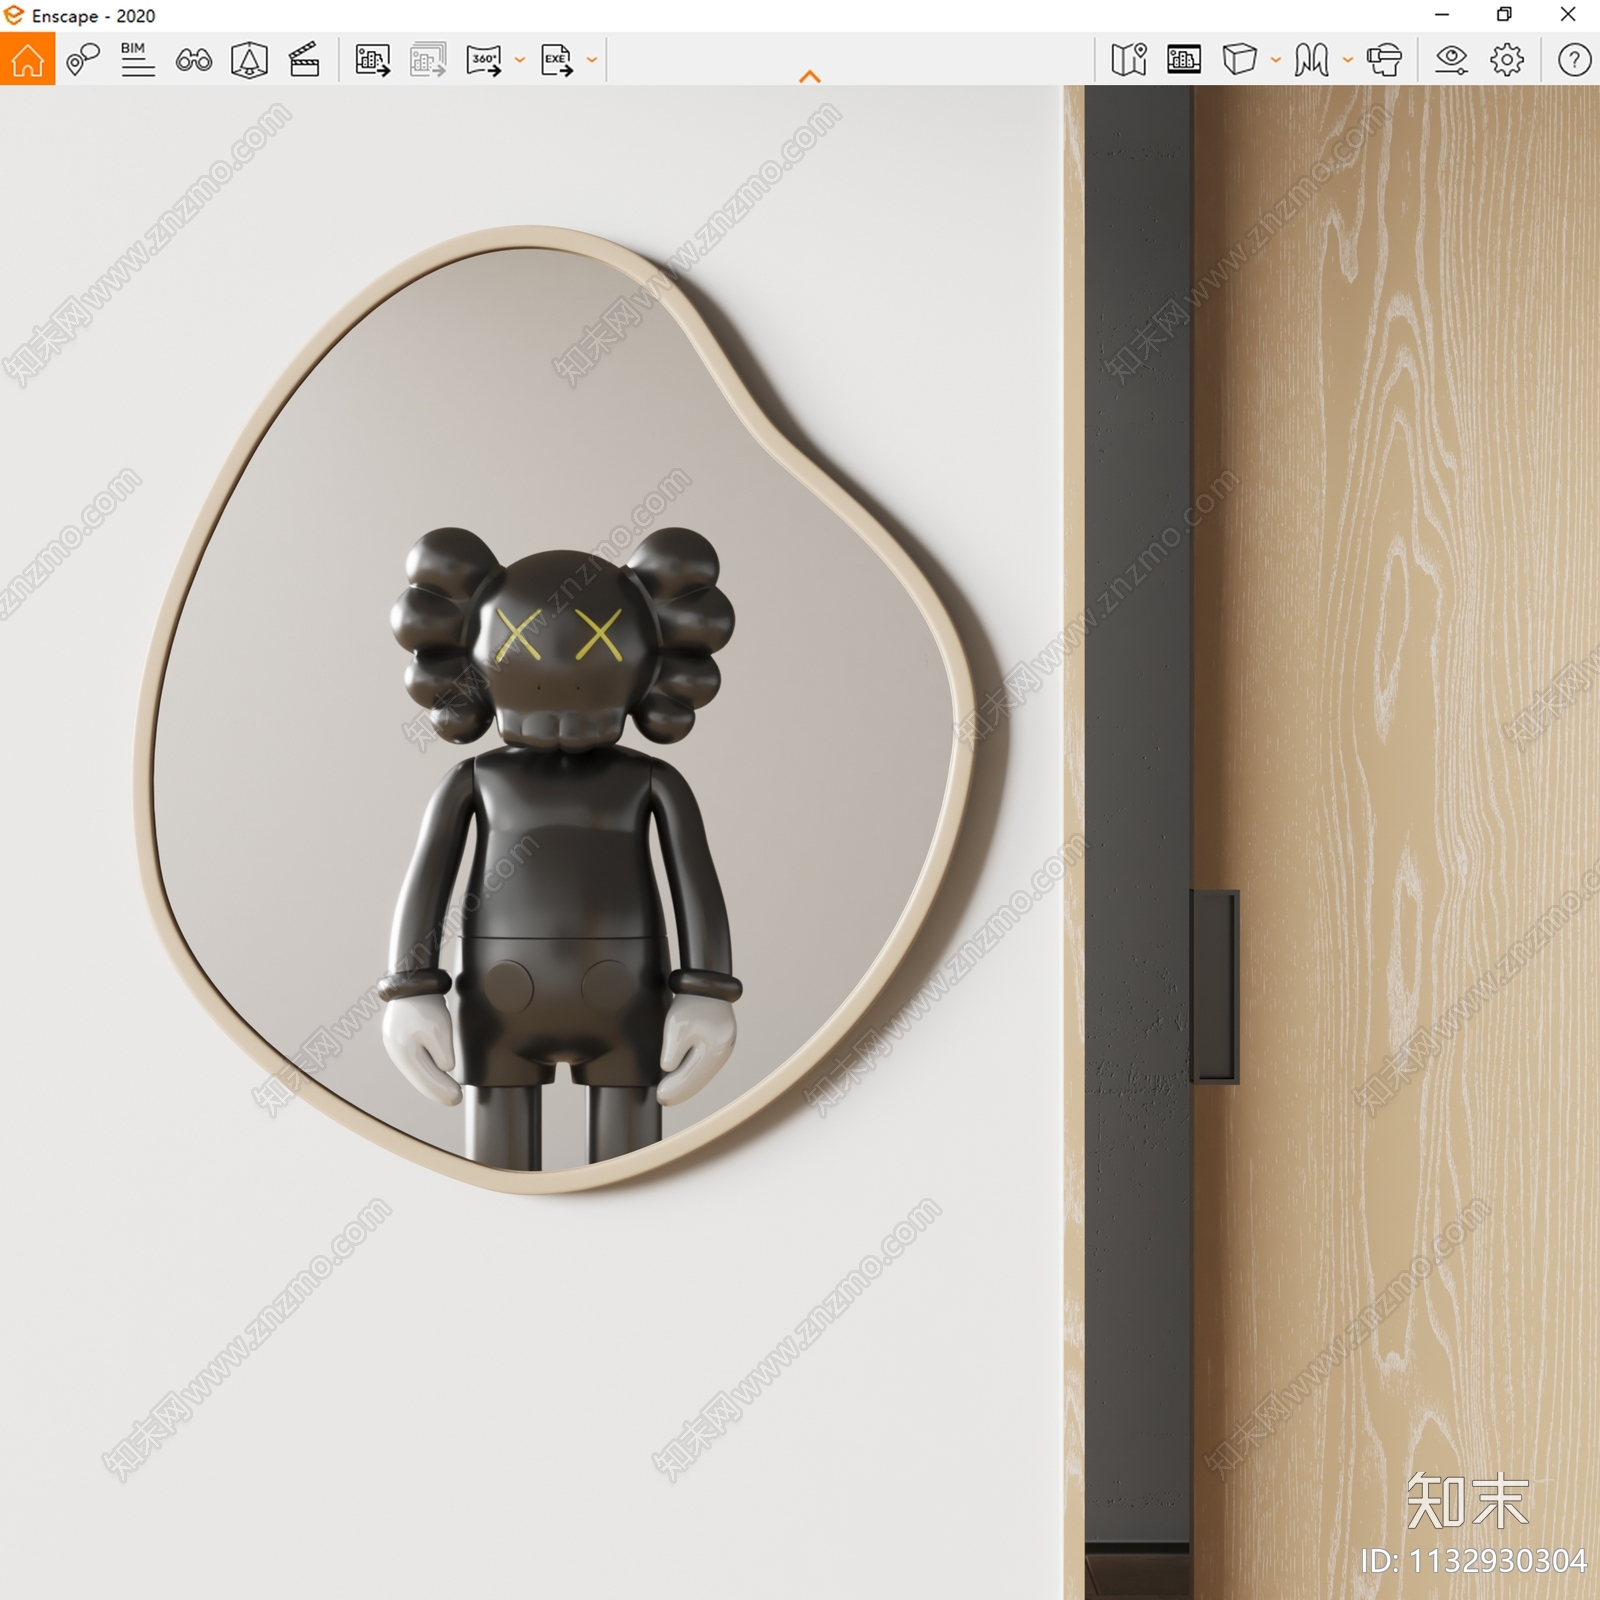The width and height of the screenshot is (1600, 1600).
Task: Open general settings gear
Action: 1507,60
